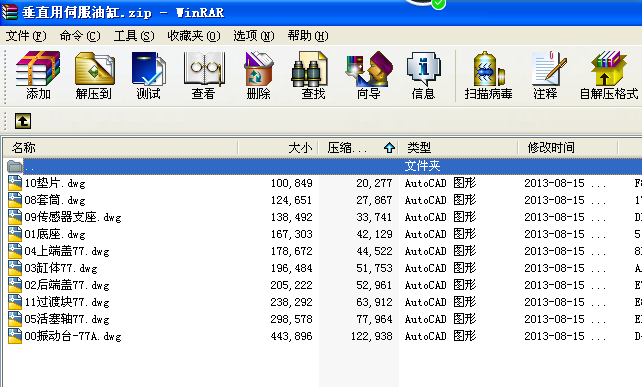
Task: Click the size value 298,578
Action: pos(292,319)
